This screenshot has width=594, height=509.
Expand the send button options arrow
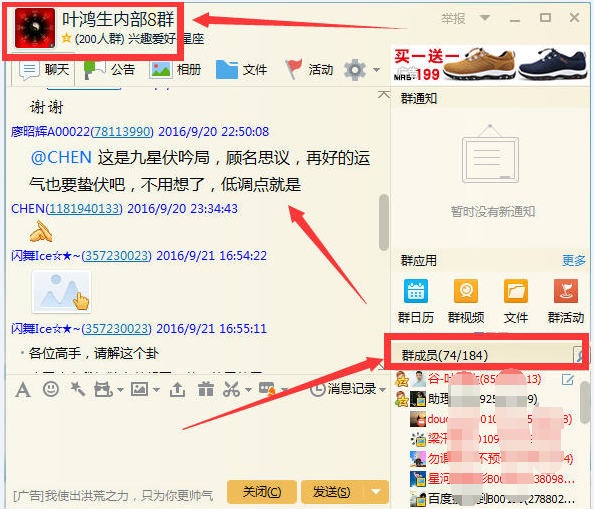(376, 492)
